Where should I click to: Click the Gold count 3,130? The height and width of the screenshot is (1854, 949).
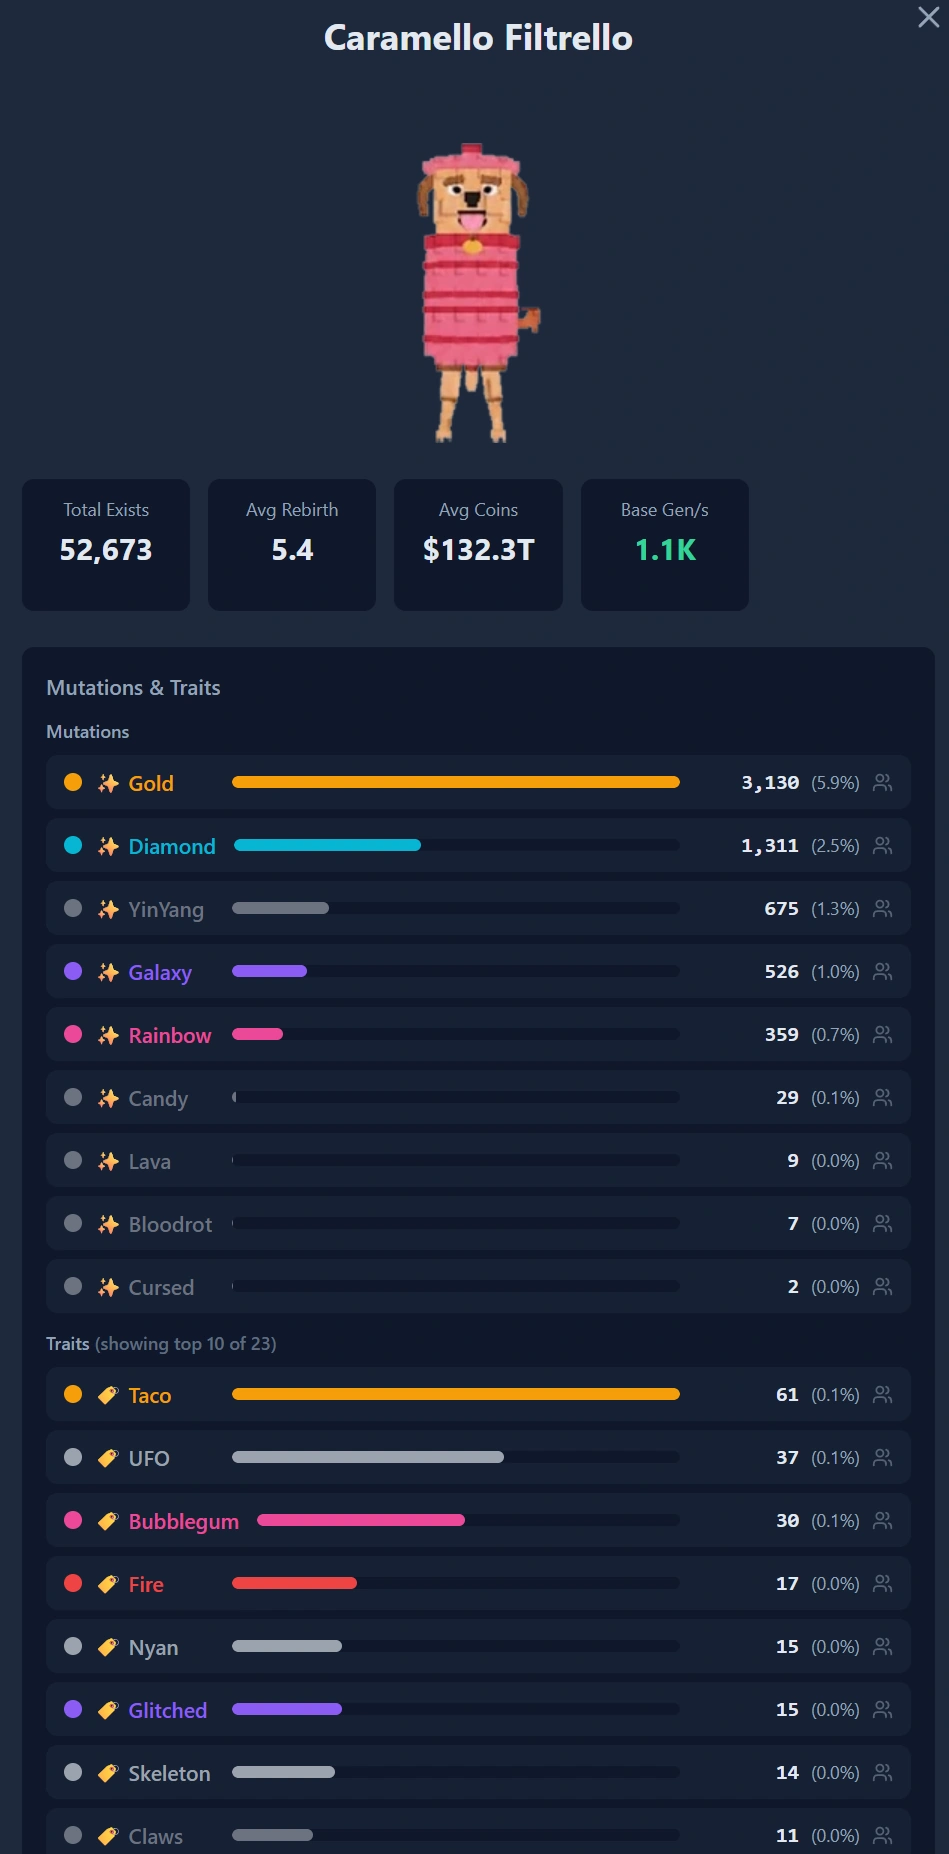770,782
